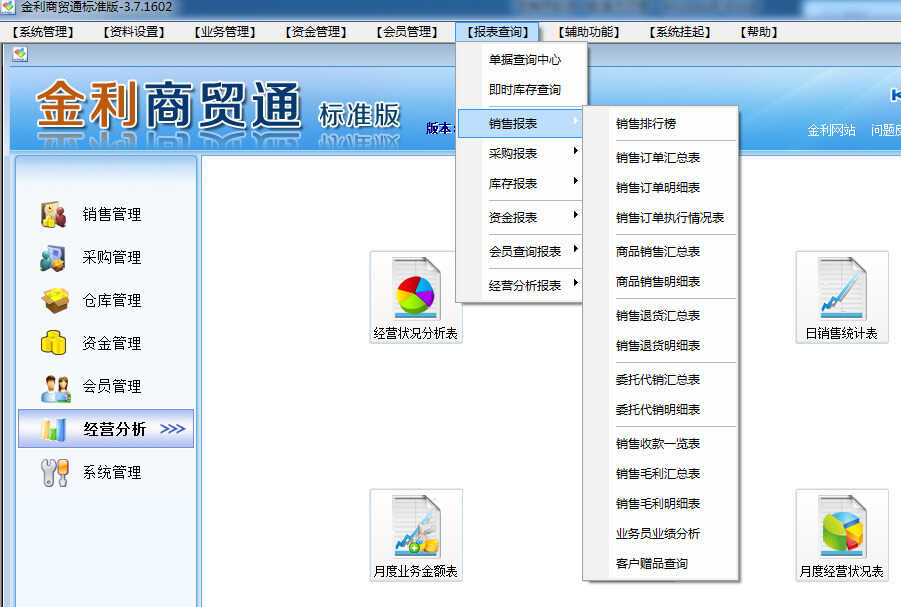901x607 pixels.
Task: Open the 【会员管理】 menu
Action: (407, 32)
